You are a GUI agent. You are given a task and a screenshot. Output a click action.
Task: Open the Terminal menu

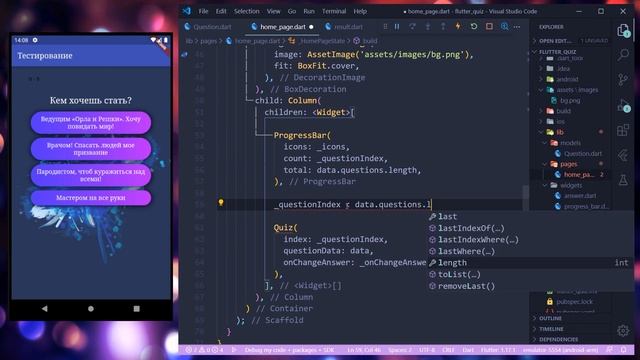pos(334,11)
